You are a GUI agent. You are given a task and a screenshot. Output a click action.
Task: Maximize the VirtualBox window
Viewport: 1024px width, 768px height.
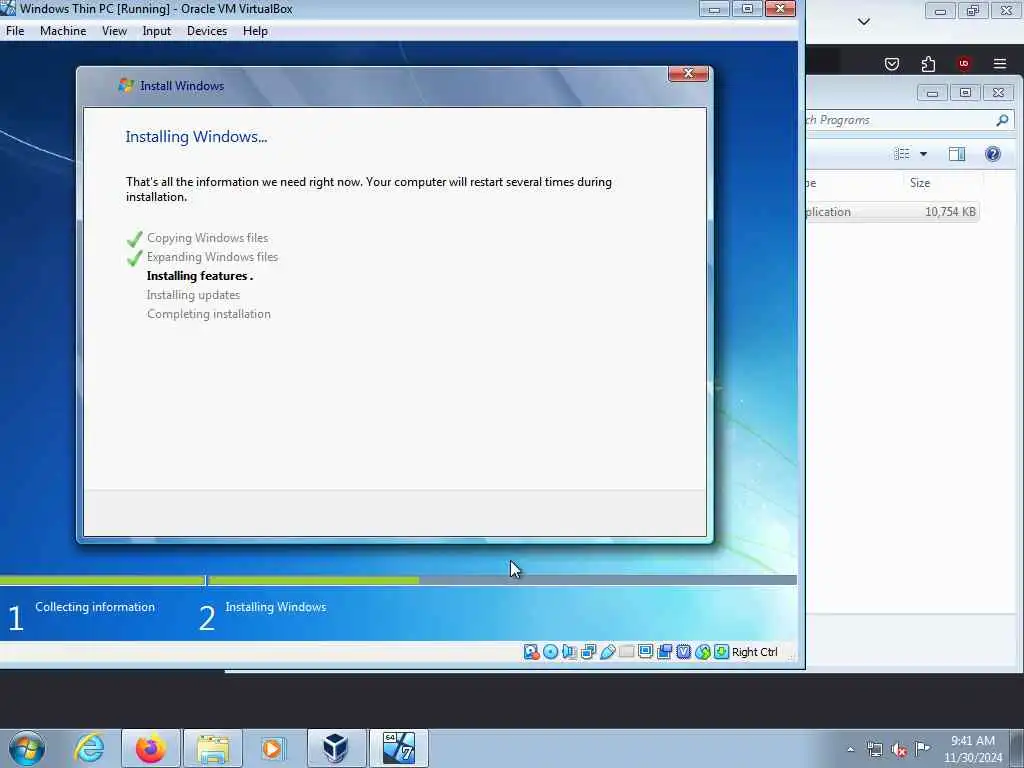[x=746, y=8]
